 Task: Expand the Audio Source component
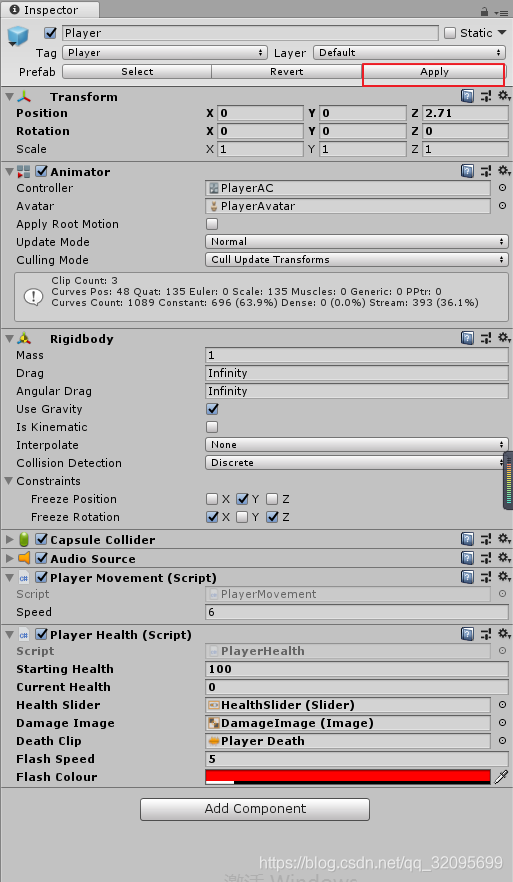[9, 558]
